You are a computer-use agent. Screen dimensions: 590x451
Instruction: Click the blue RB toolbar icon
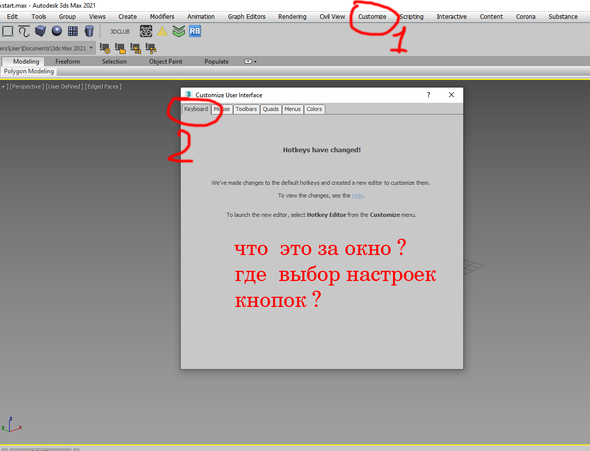195,31
